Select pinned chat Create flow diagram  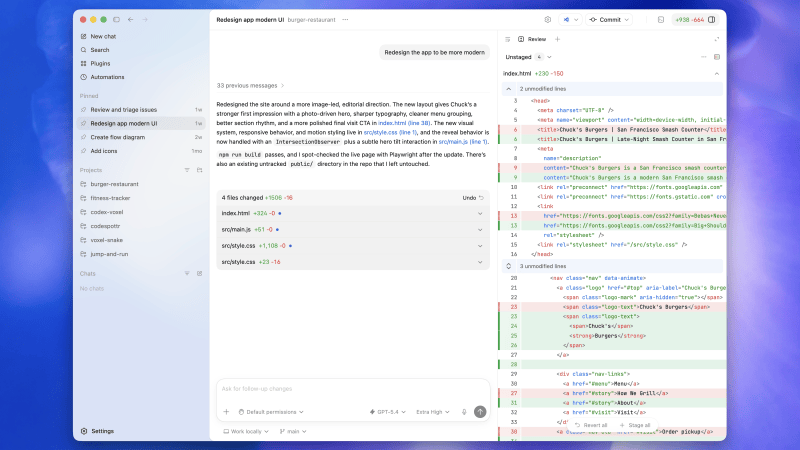coord(141,137)
